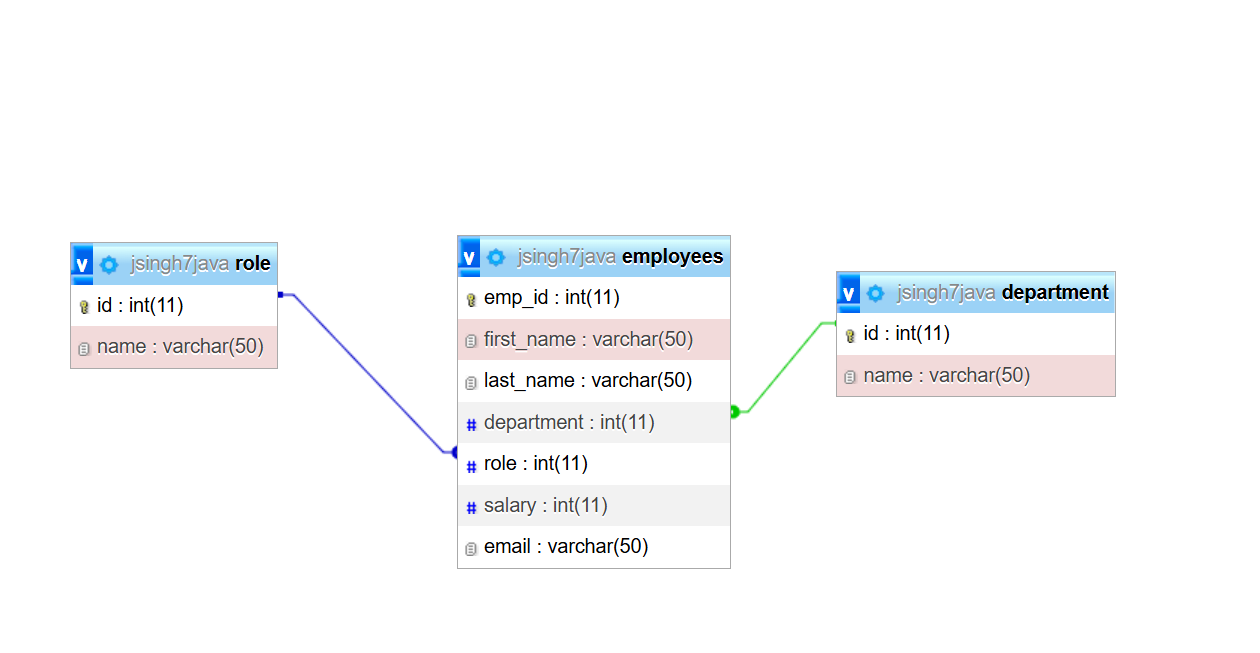Open table options gear for the role table

click(108, 264)
